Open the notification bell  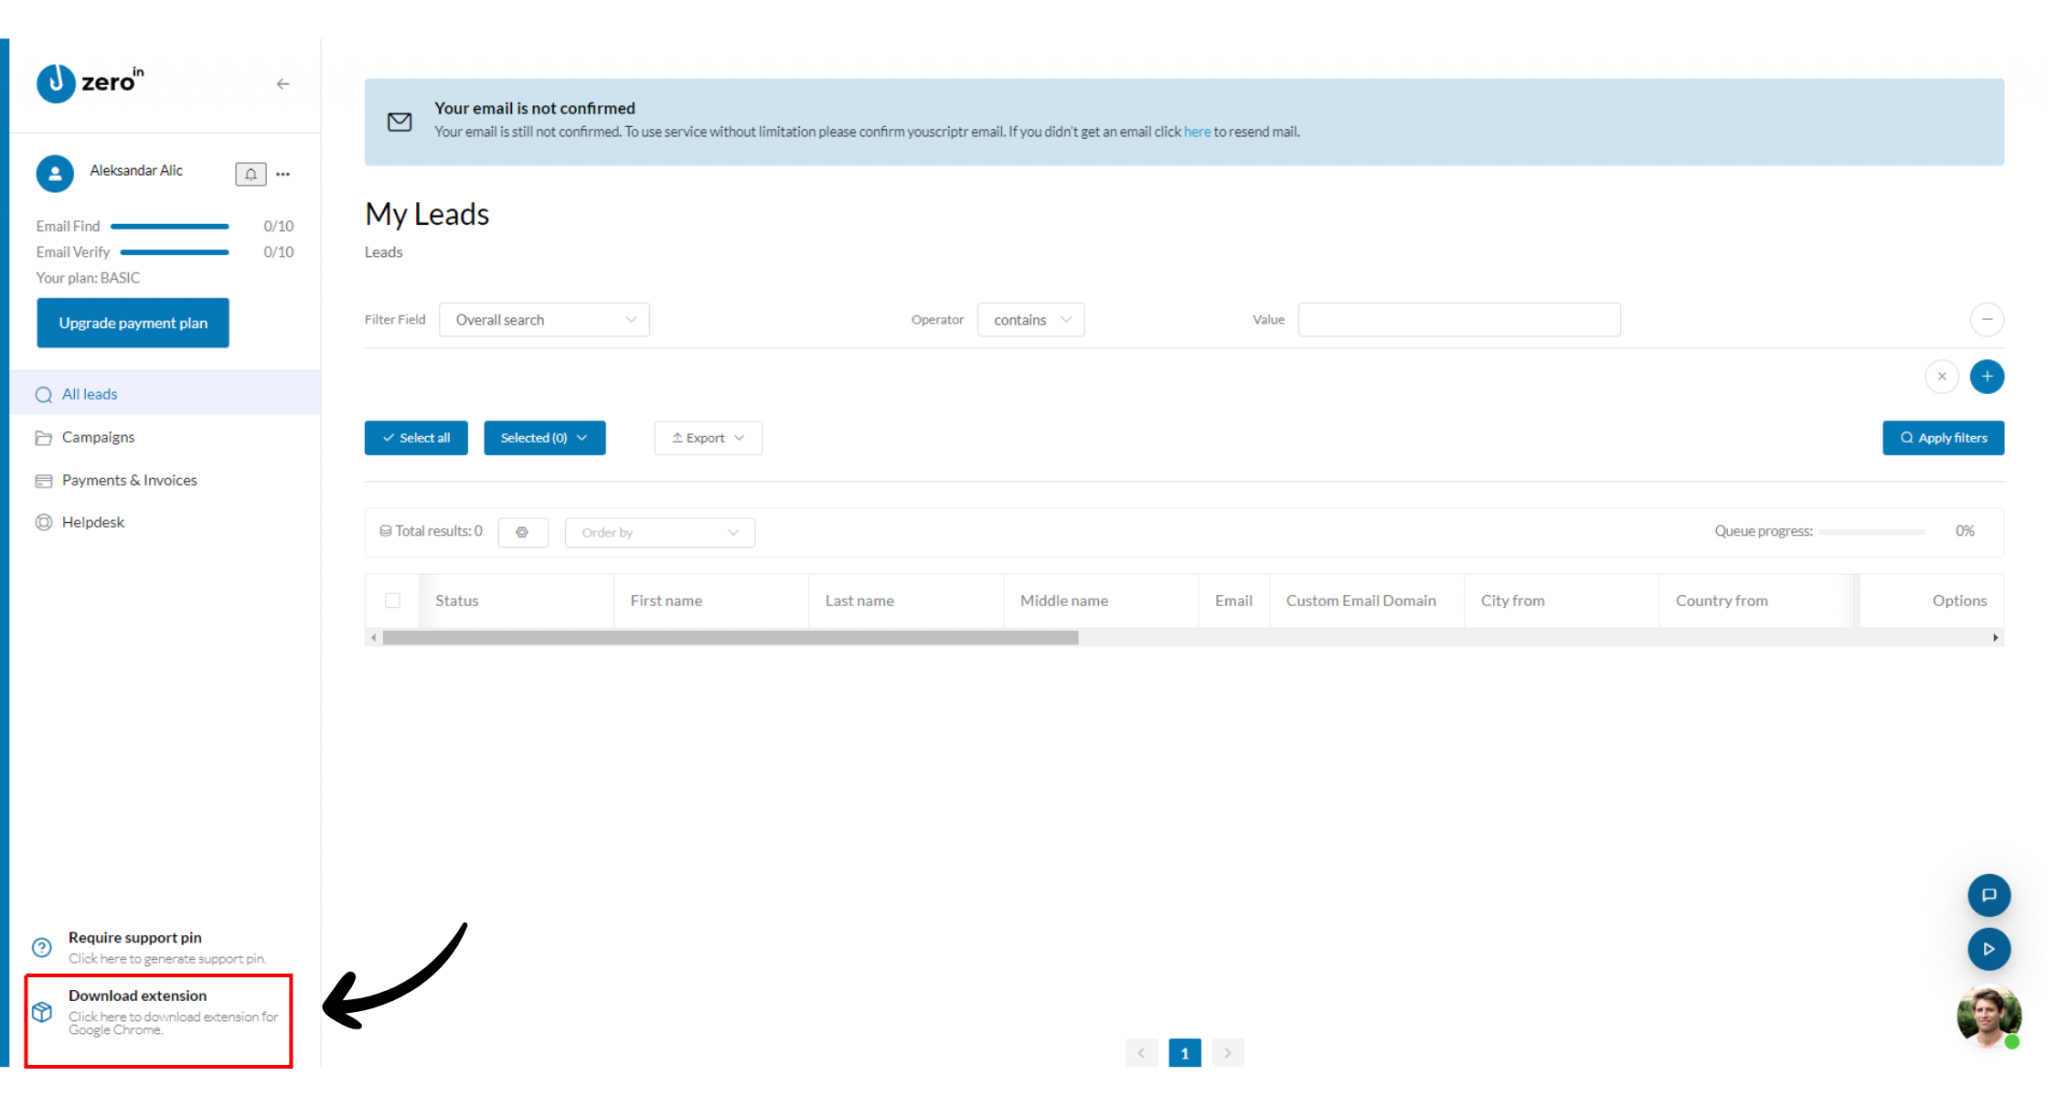click(x=251, y=174)
